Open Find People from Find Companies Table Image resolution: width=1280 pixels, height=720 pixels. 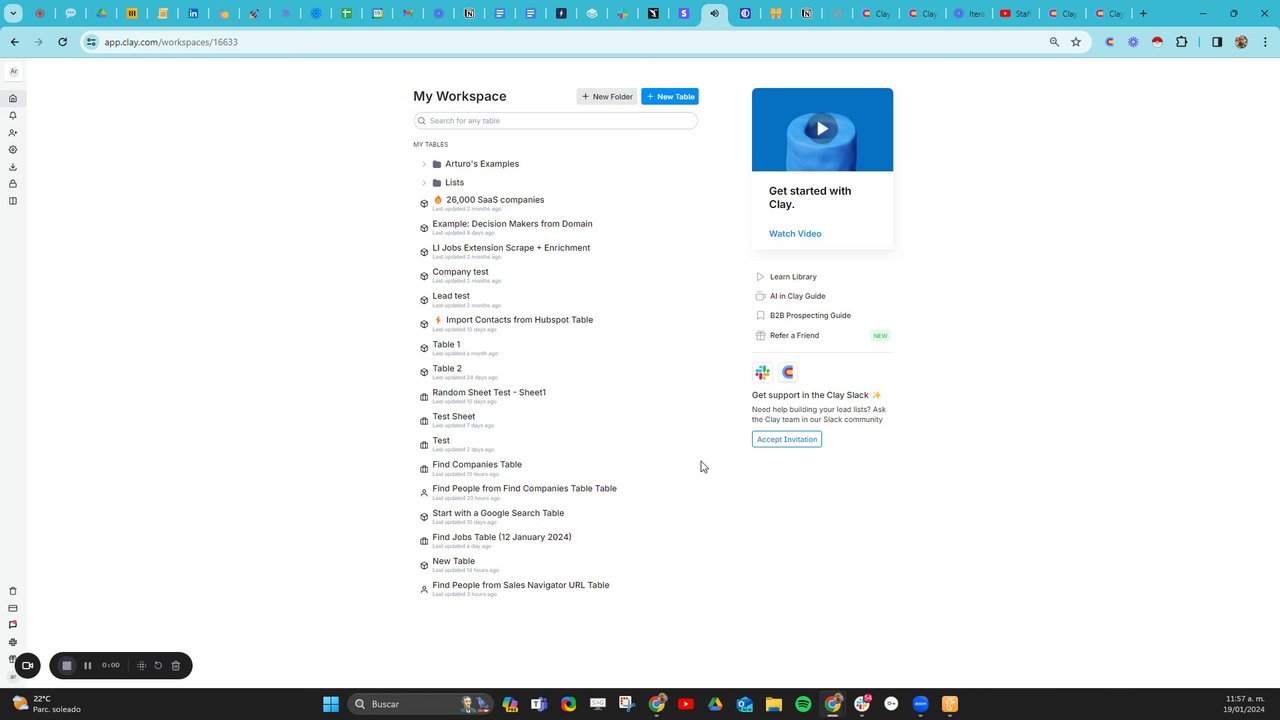[x=524, y=489]
